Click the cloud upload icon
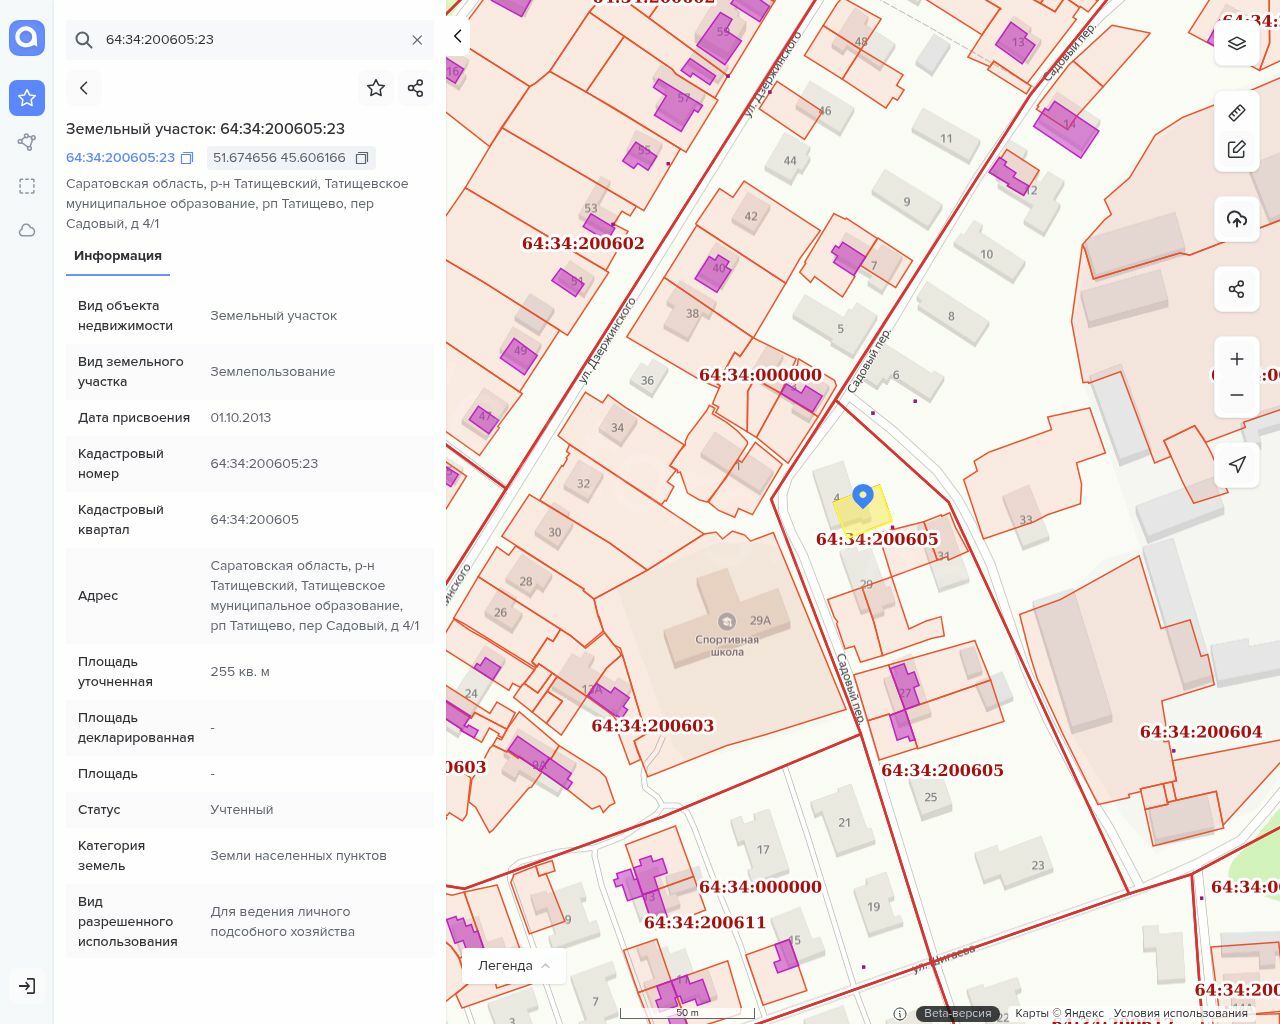1280x1024 pixels. [1237, 219]
